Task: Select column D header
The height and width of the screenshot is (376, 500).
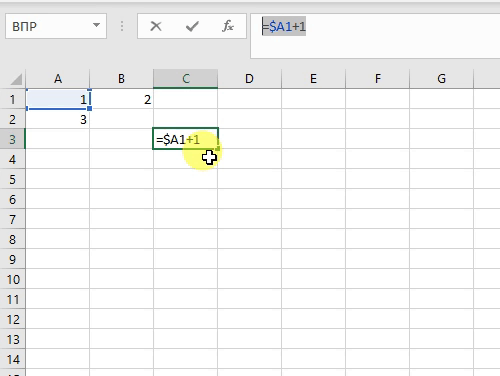Action: tap(249, 79)
